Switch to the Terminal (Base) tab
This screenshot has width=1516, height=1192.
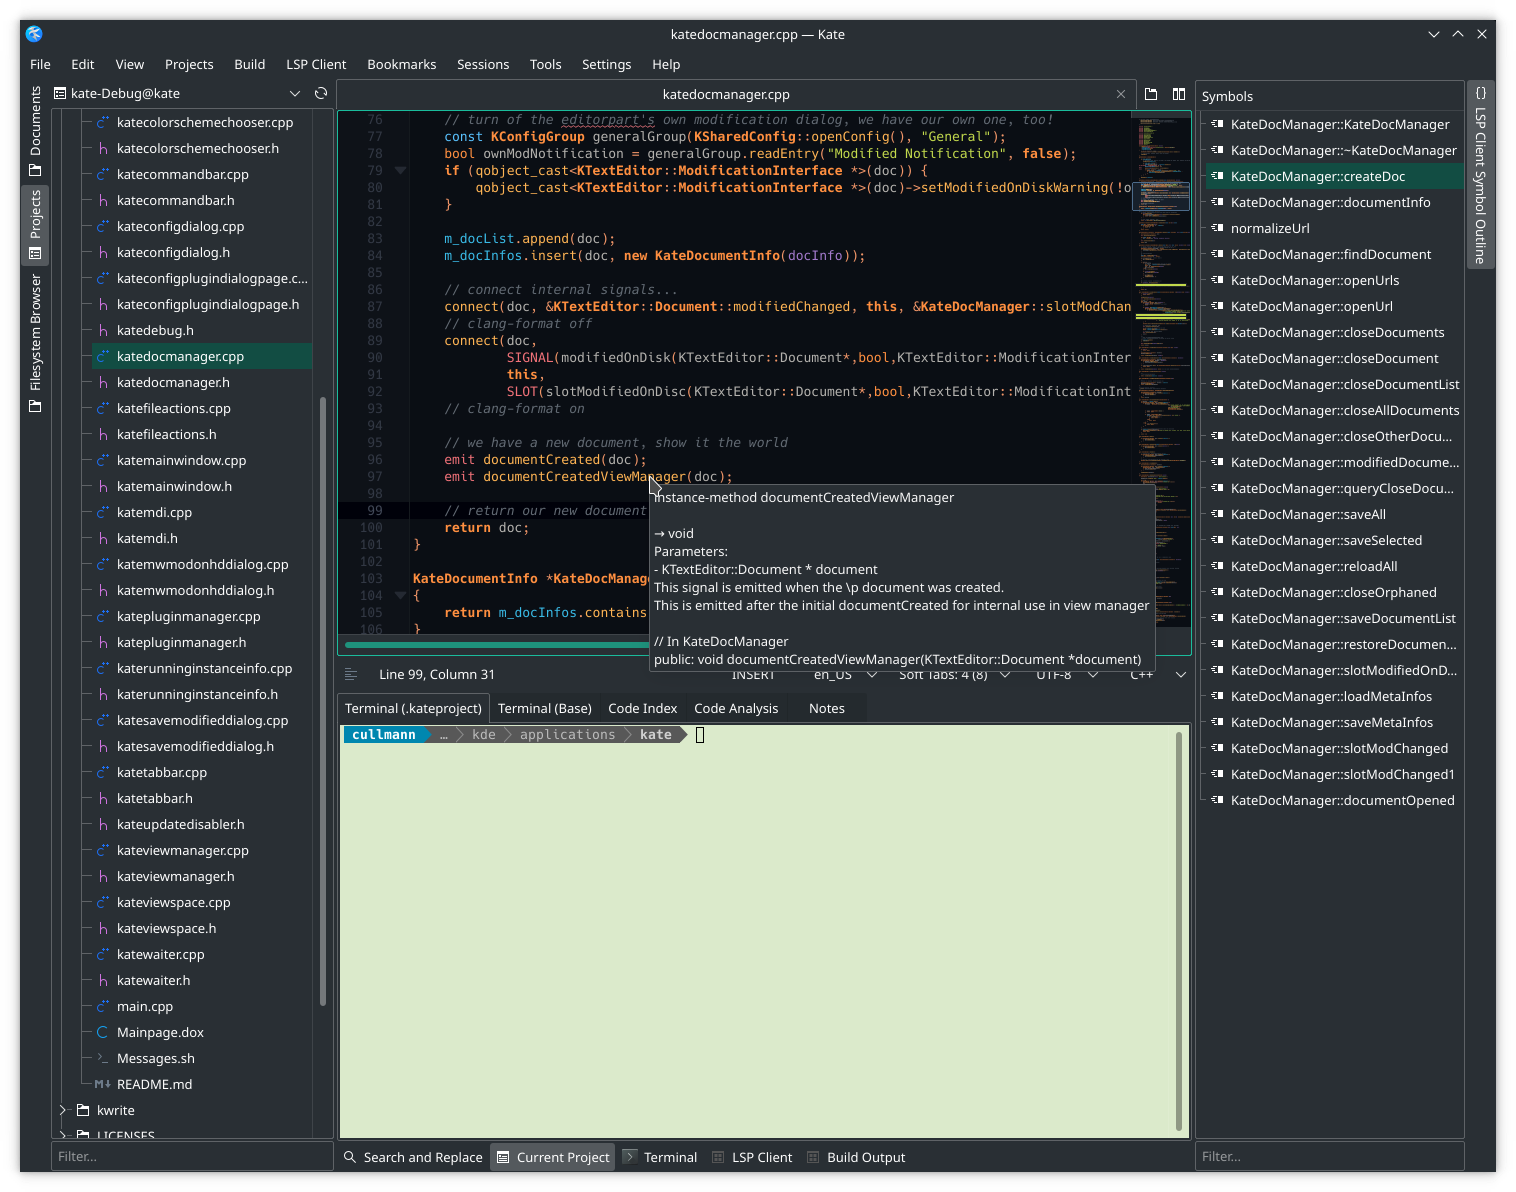pyautogui.click(x=545, y=708)
